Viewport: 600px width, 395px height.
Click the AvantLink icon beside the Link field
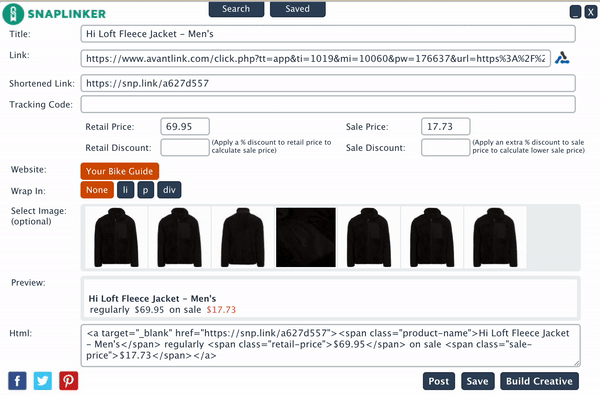point(562,58)
